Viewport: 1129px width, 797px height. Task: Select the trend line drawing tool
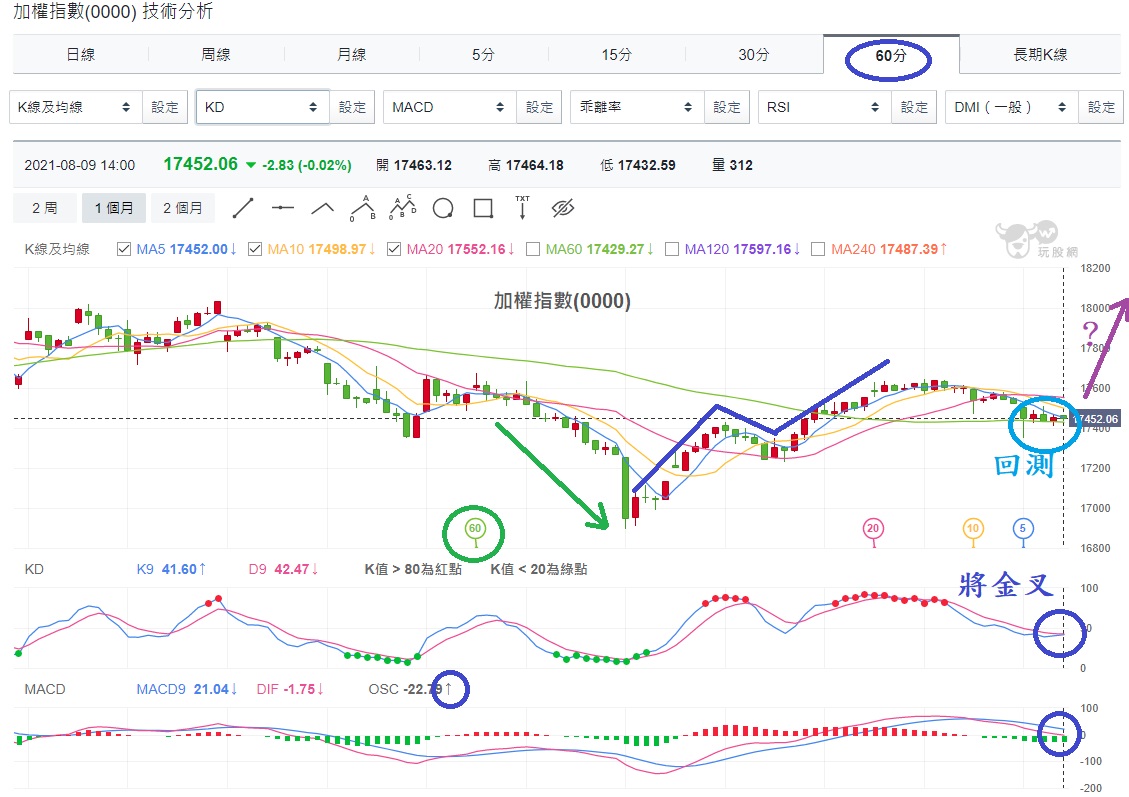[x=243, y=208]
